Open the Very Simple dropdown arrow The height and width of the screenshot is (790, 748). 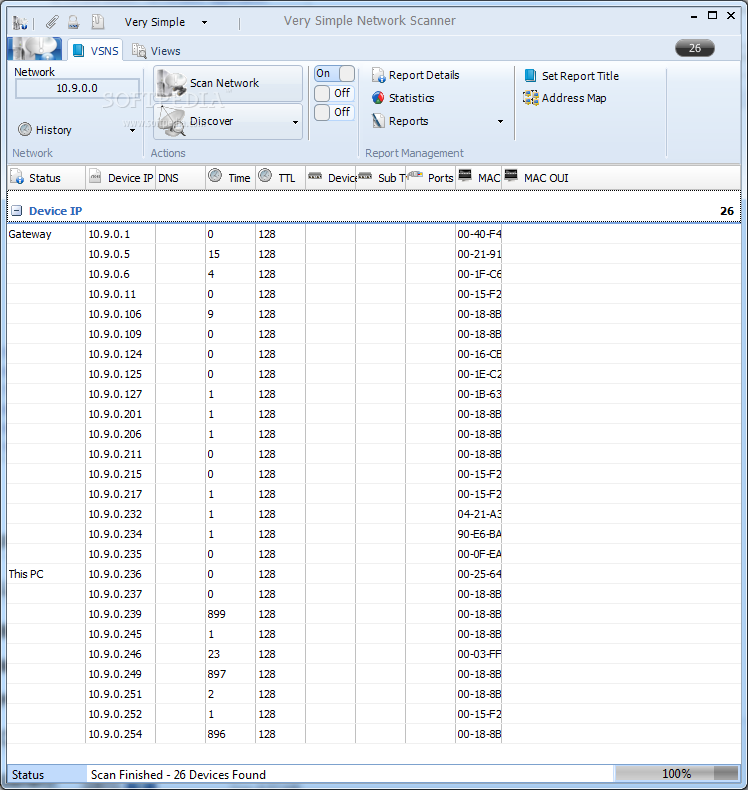click(x=205, y=22)
